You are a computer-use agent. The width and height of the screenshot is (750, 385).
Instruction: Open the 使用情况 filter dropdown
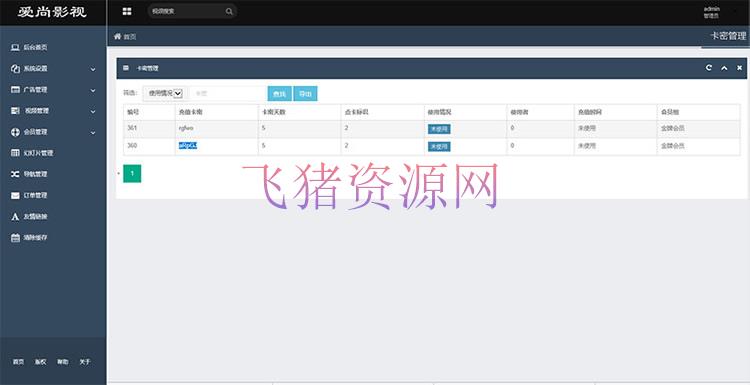click(164, 94)
